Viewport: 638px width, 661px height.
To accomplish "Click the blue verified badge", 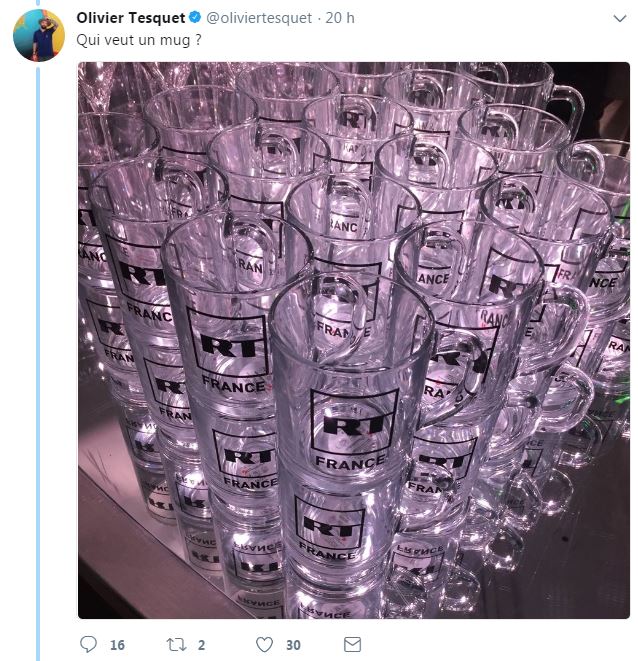I will [x=194, y=18].
